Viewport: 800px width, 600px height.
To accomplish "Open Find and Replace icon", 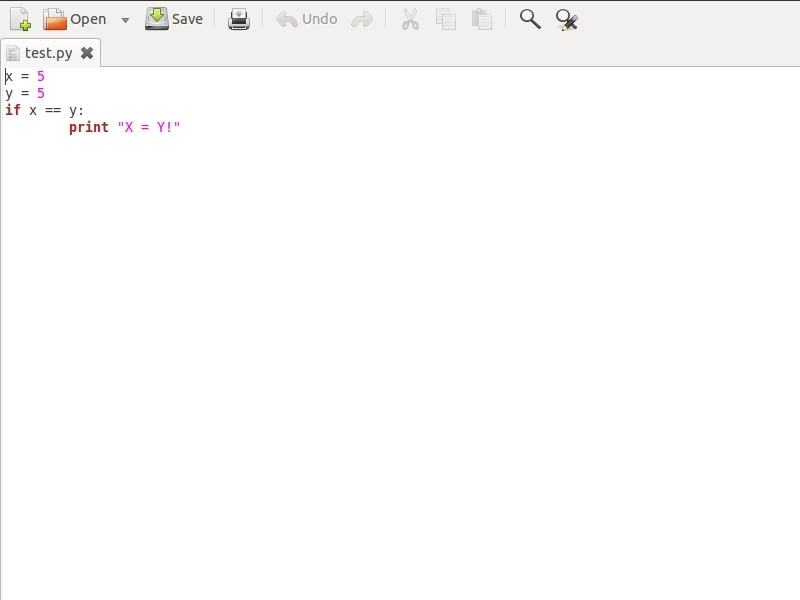I will click(567, 20).
